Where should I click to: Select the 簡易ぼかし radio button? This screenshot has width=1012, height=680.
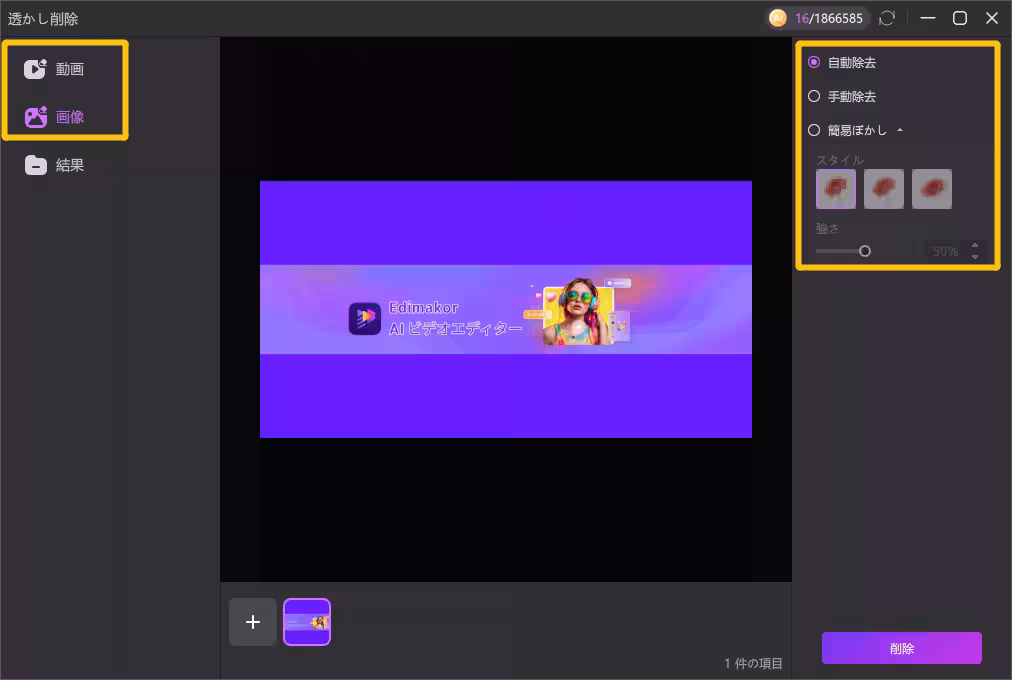814,130
